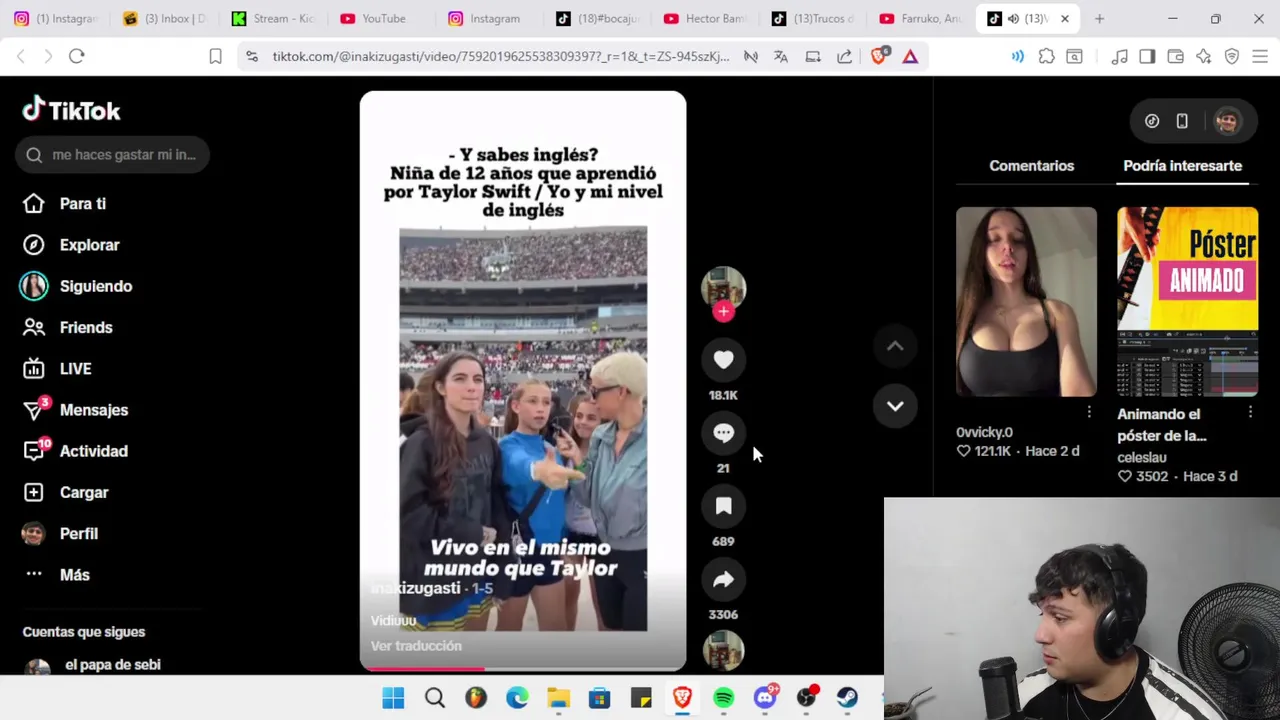The height and width of the screenshot is (720, 1280).
Task: Bookmark this page in the address bar
Action: [215, 57]
